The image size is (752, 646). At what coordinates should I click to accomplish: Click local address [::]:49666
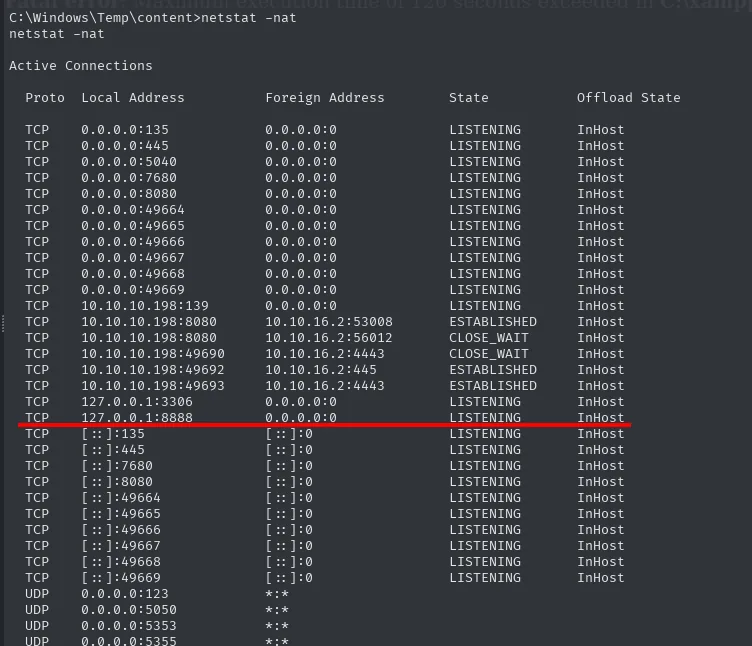pyautogui.click(x=121, y=529)
